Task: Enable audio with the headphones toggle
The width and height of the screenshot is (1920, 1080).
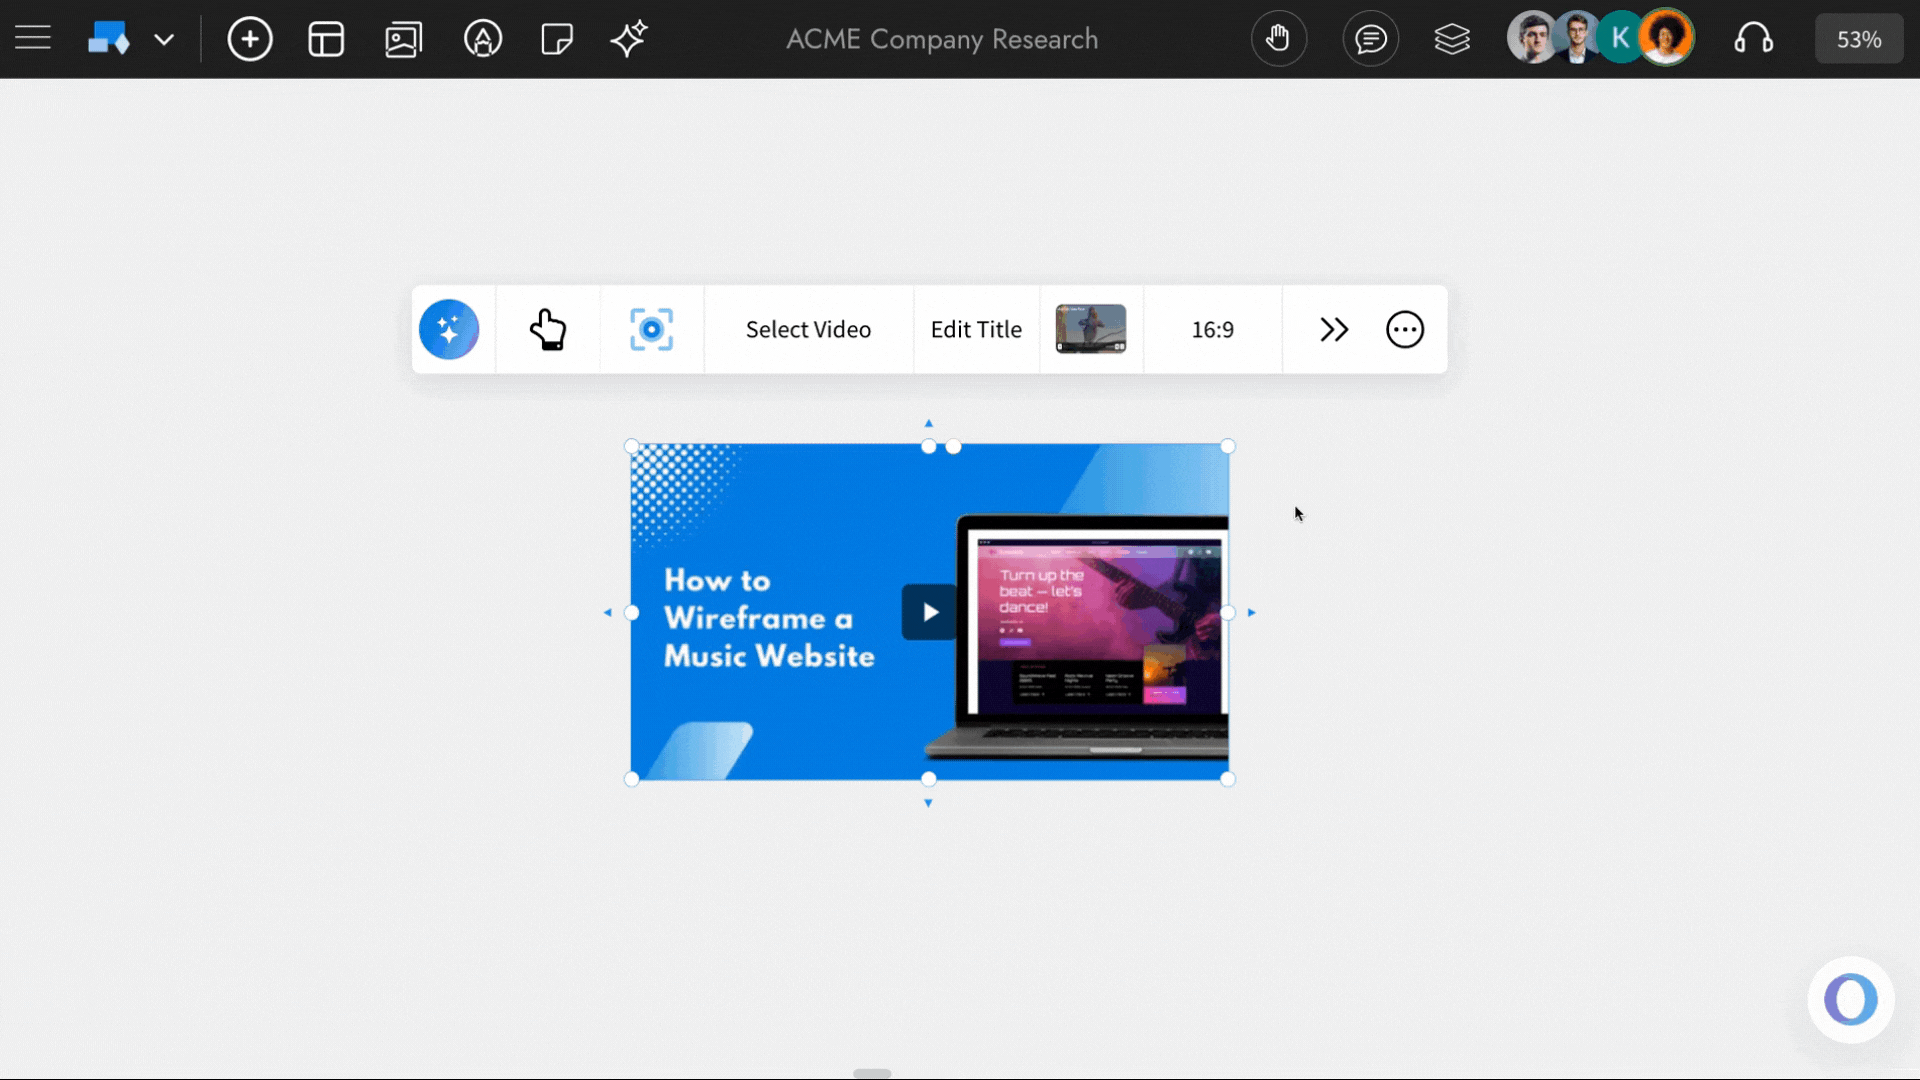Action: click(1755, 38)
